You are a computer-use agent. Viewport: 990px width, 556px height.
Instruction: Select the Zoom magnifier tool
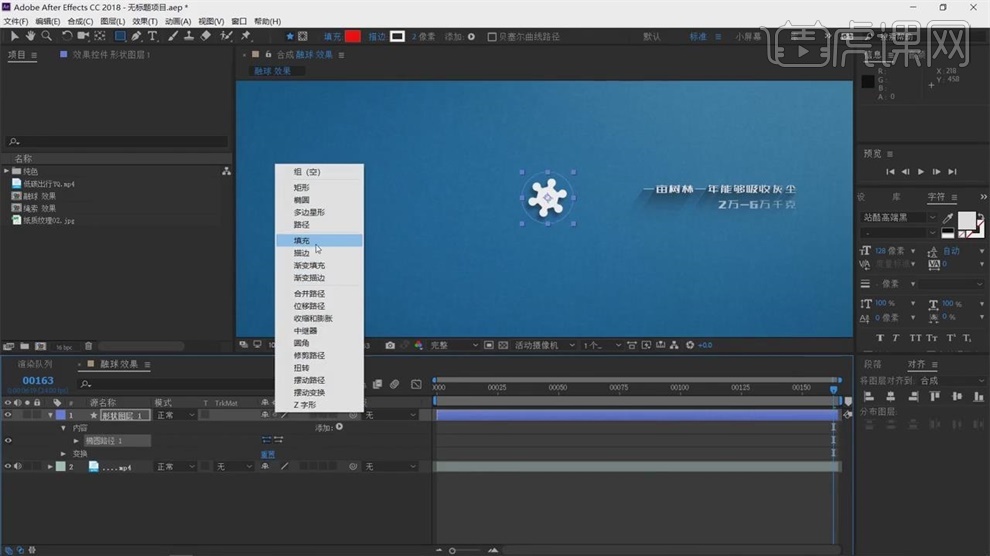click(46, 36)
